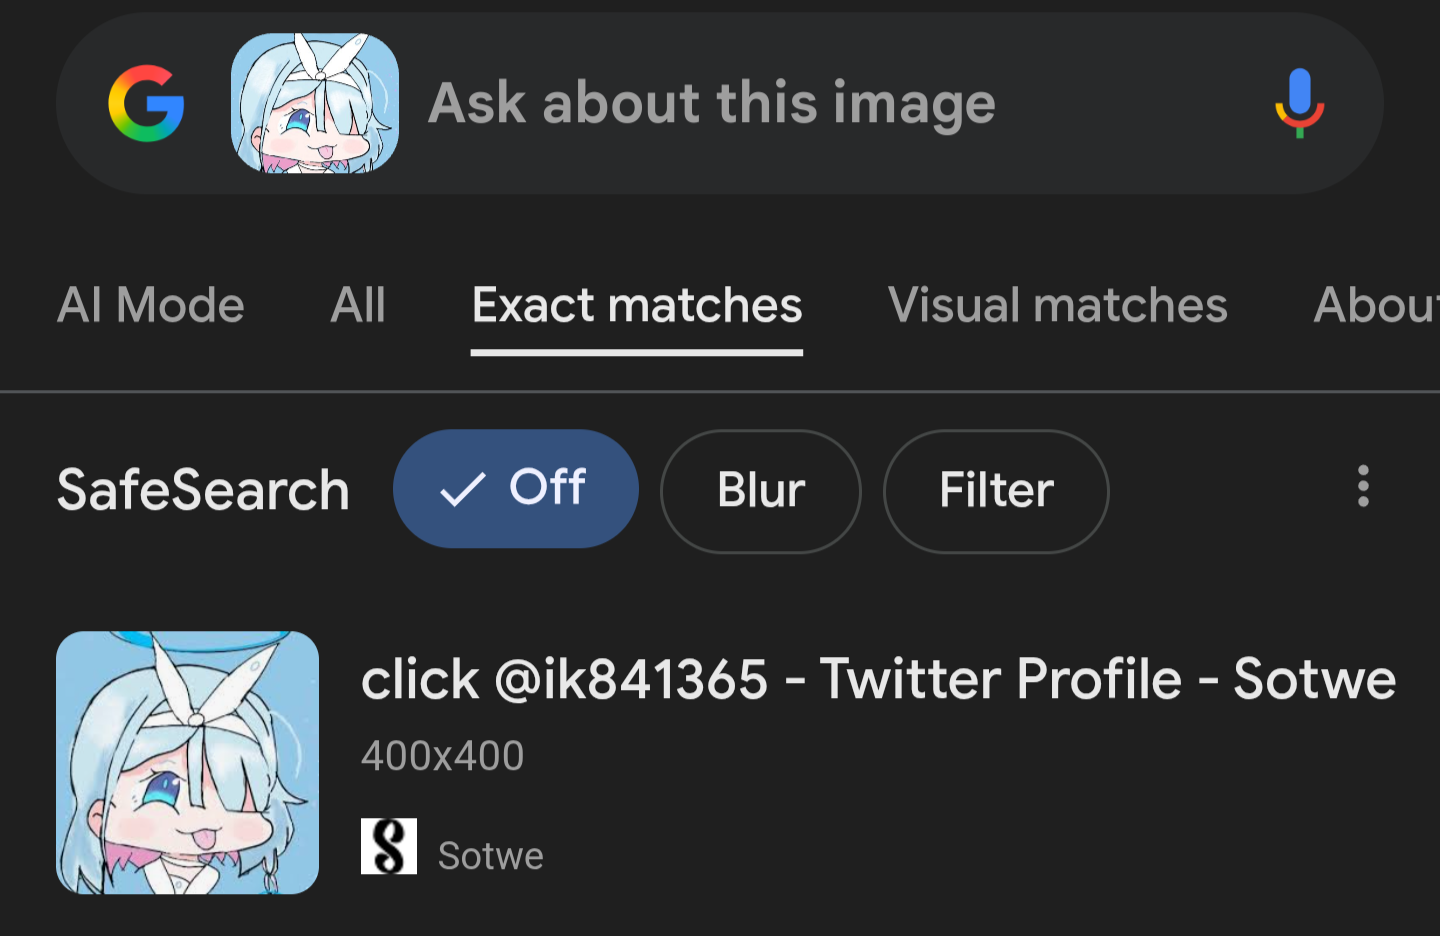
Task: Tap the checkmark on the Off chip
Action: pos(462,490)
